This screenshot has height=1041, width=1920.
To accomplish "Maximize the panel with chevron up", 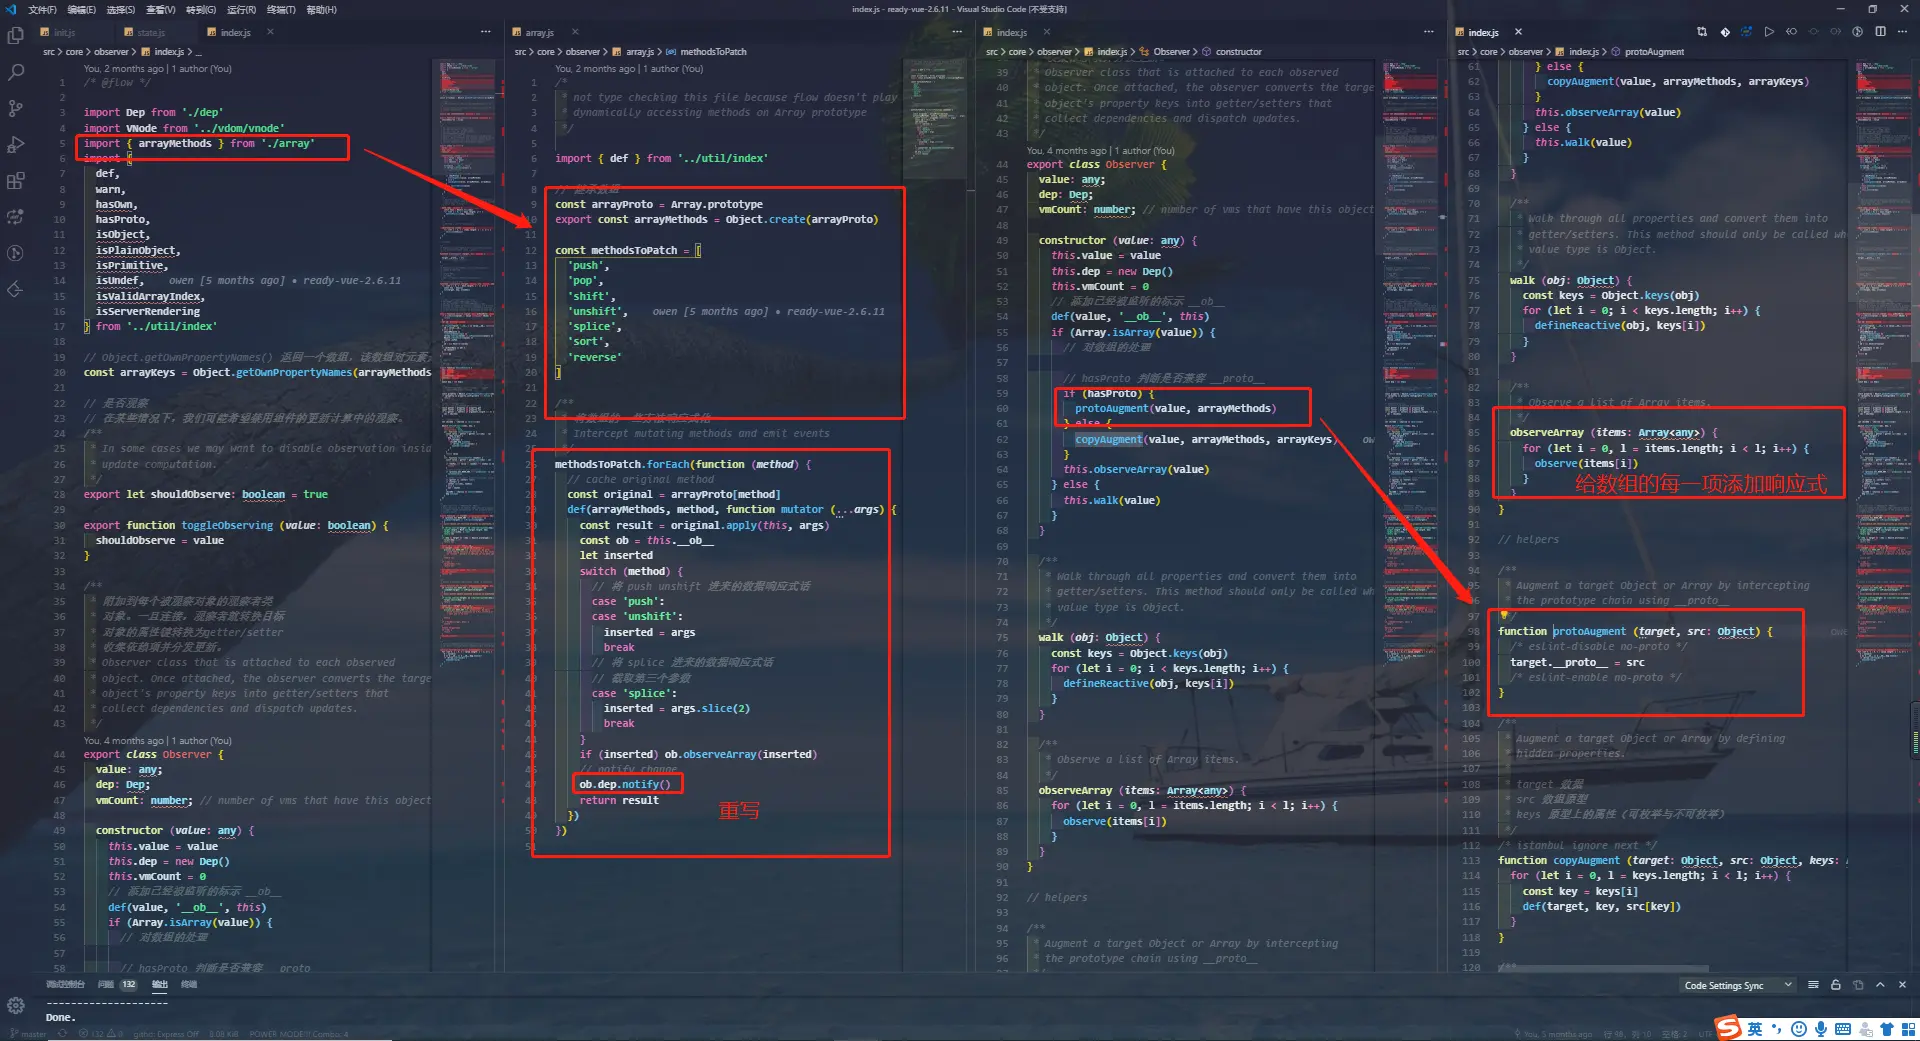I will pyautogui.click(x=1880, y=985).
